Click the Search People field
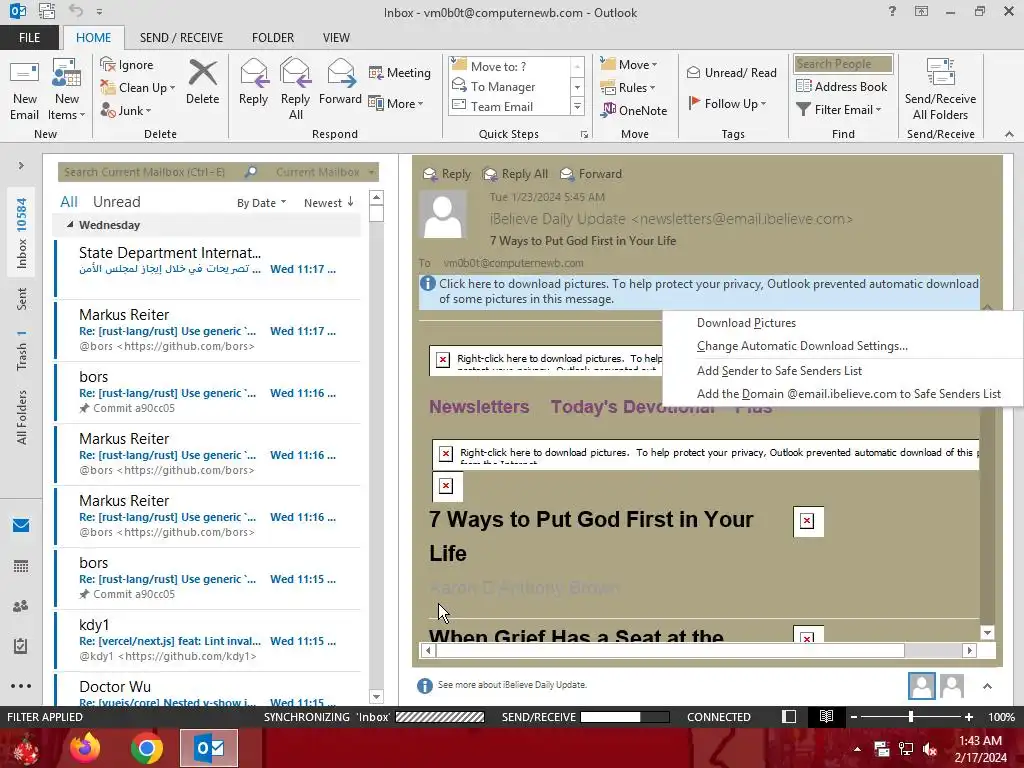This screenshot has height=768, width=1024. point(842,64)
